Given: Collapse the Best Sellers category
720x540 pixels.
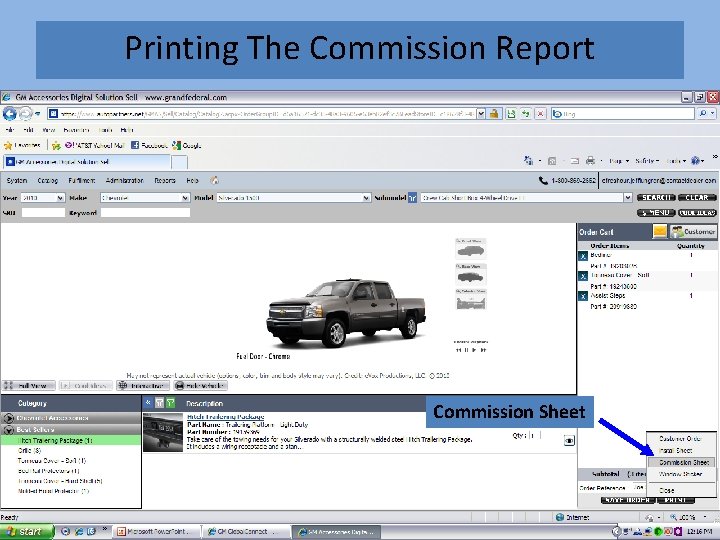Looking at the screenshot, I should [x=8, y=430].
